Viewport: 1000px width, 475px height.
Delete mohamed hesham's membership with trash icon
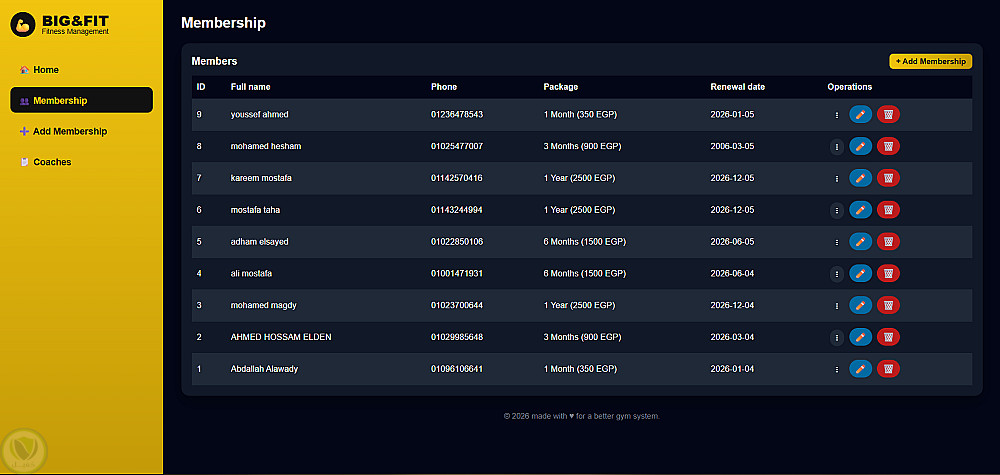[887, 147]
